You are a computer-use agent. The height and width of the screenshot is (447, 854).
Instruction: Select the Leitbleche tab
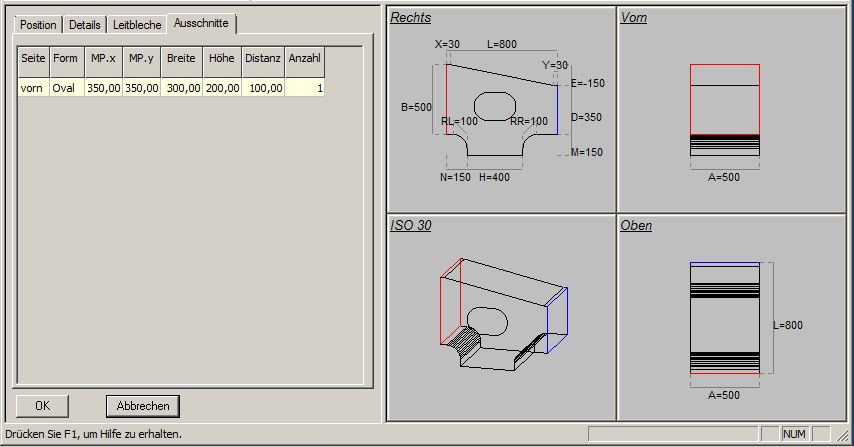point(136,25)
